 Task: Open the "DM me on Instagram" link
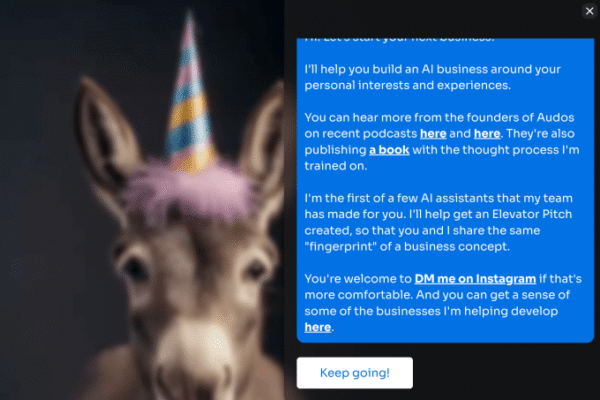[475, 279]
